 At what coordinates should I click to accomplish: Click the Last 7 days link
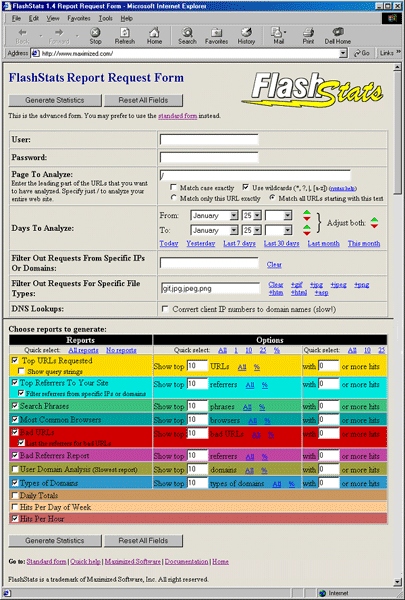click(x=240, y=243)
